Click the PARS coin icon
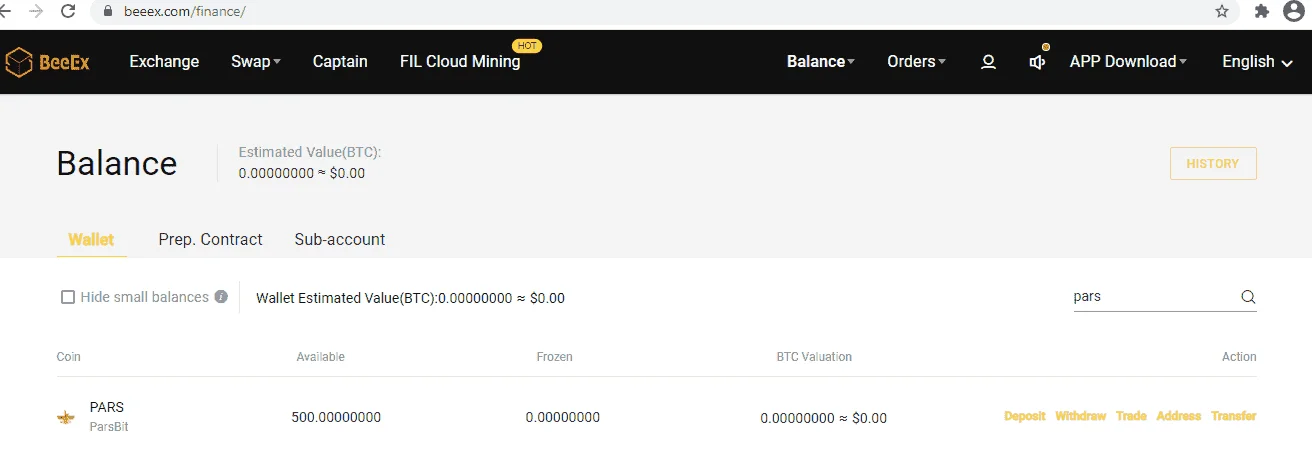The width and height of the screenshot is (1312, 458). pos(66,417)
